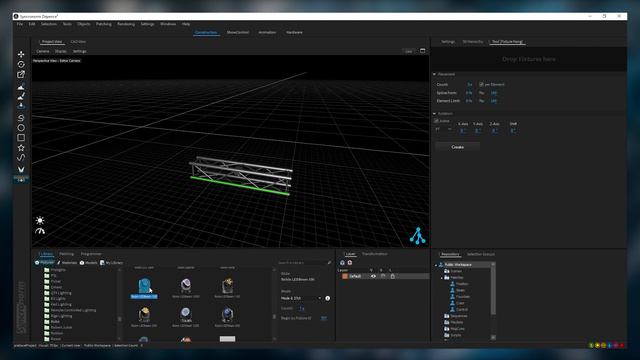The width and height of the screenshot is (640, 360).
Task: Click the sun lighting icon in viewport
Action: [40, 220]
